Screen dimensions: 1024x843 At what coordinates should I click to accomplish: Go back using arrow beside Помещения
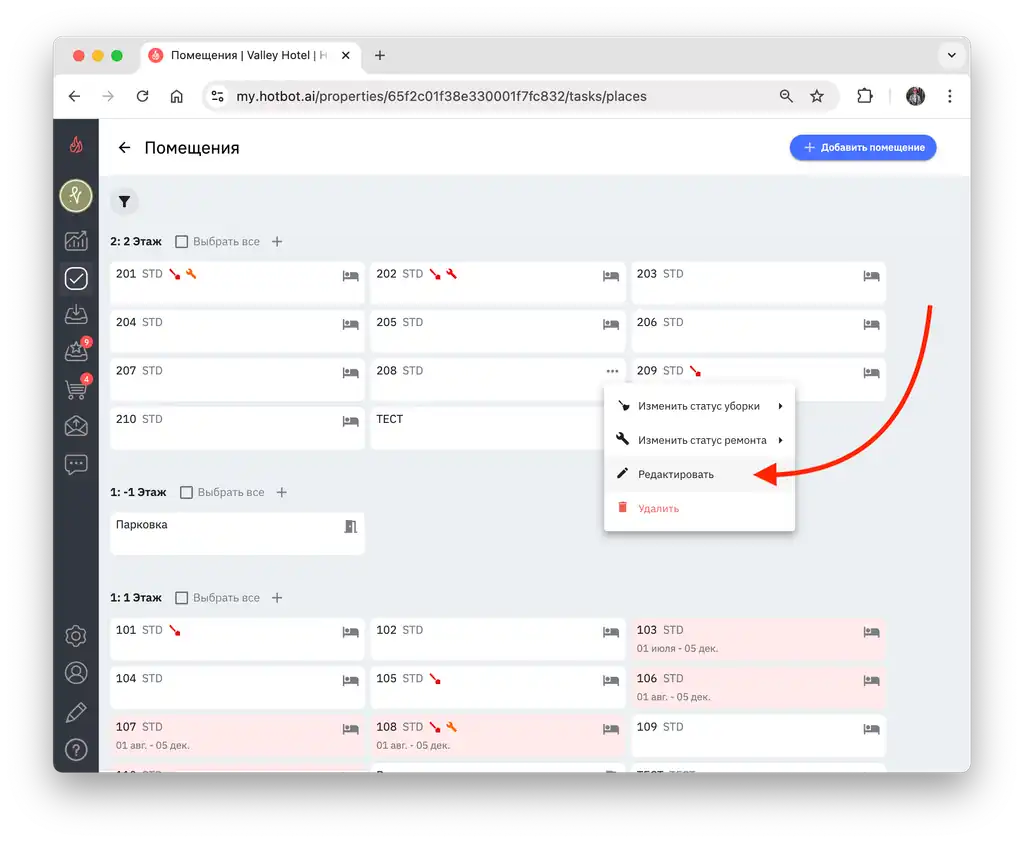[124, 148]
